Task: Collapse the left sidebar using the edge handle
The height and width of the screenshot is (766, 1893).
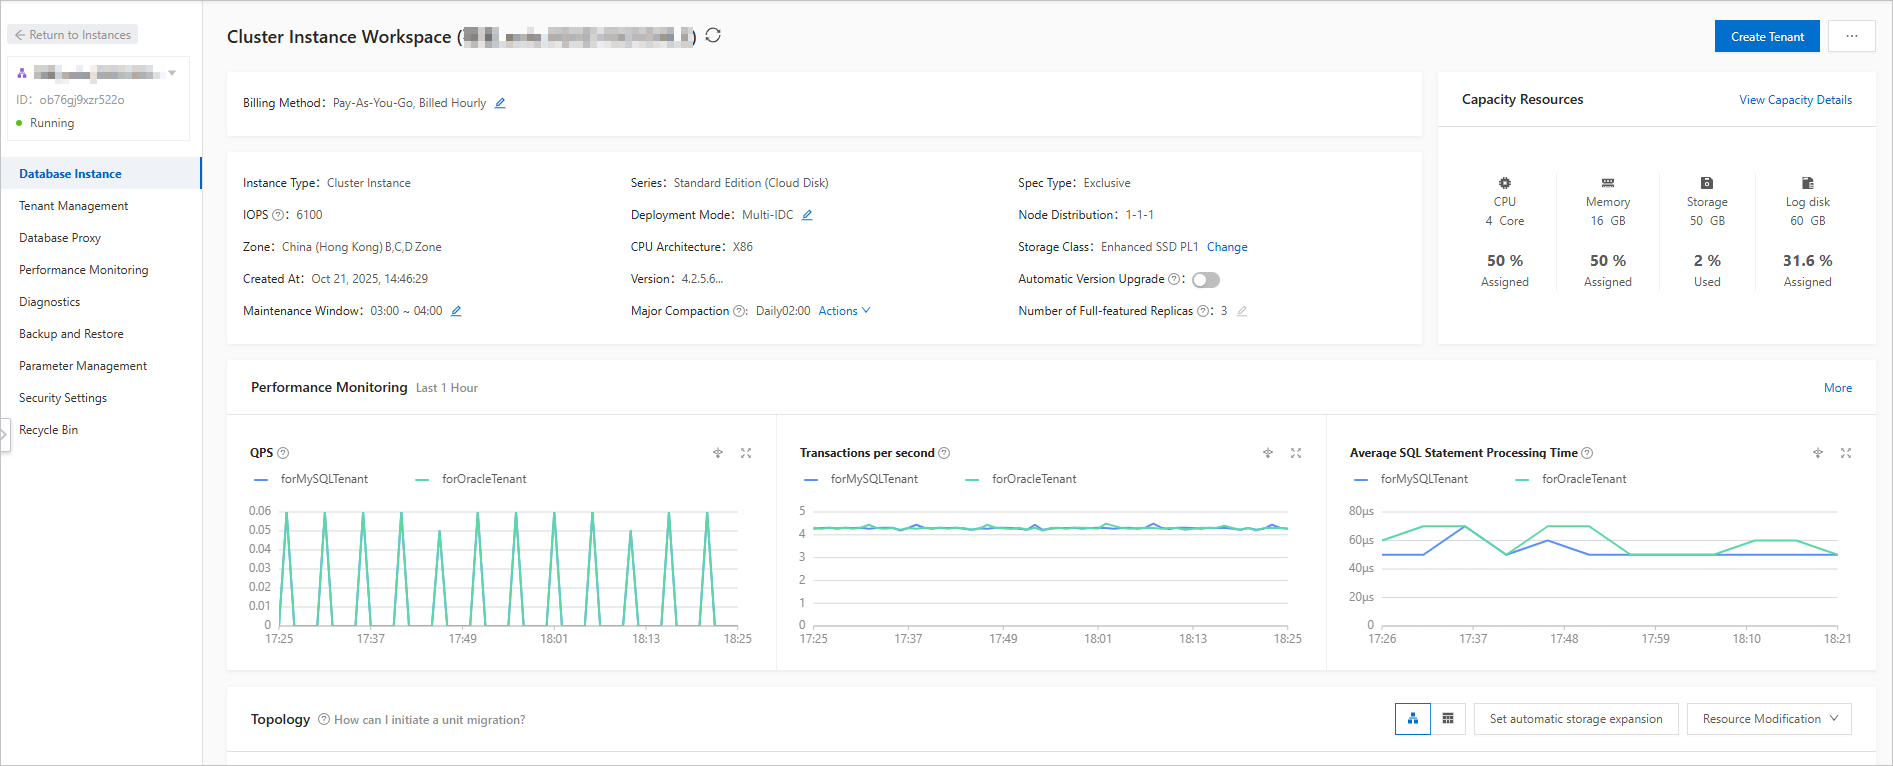Action: point(5,434)
